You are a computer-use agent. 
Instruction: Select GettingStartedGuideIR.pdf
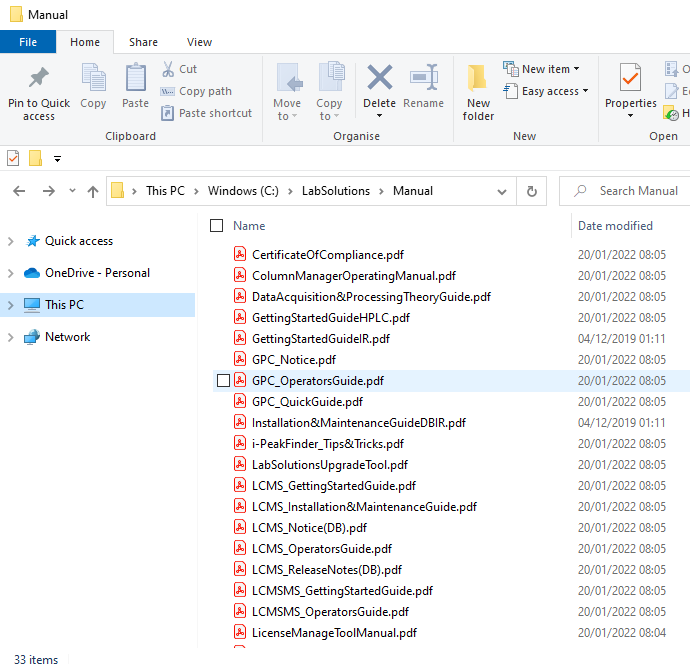pos(321,339)
